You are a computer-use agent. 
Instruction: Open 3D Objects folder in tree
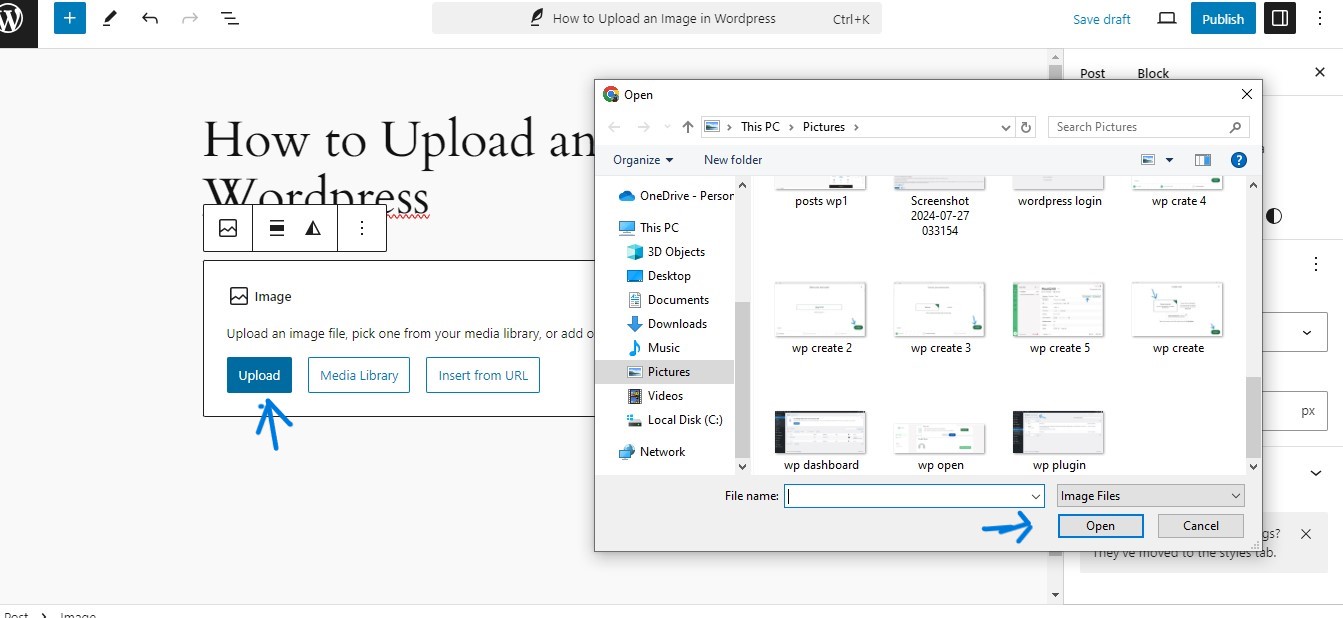[x=666, y=251]
